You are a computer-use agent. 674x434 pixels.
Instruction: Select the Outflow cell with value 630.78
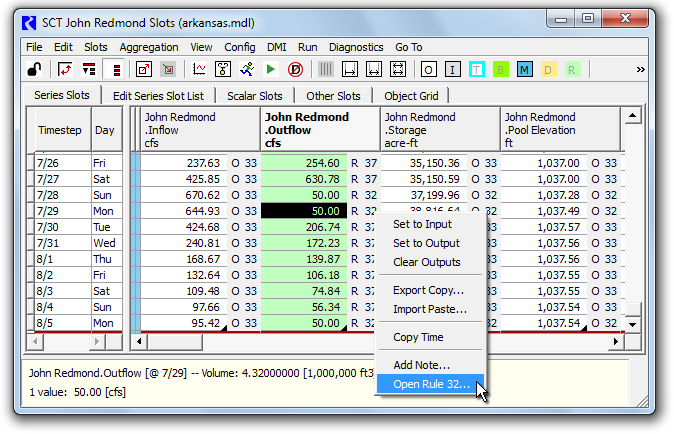pos(304,179)
